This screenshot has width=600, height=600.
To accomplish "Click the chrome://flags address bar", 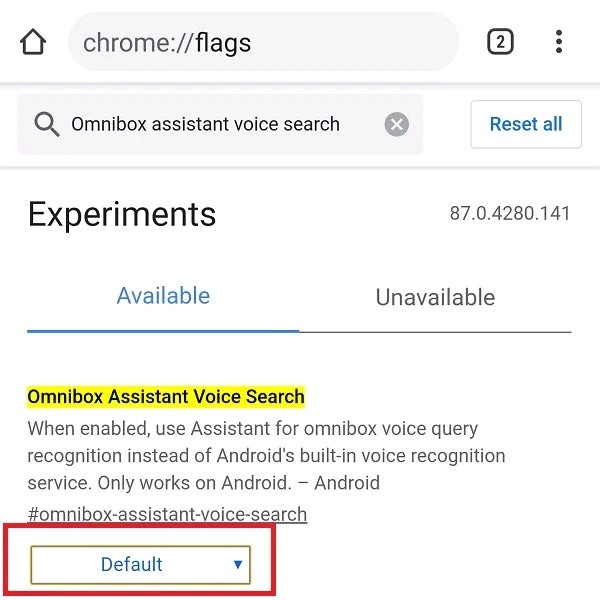I will click(x=262, y=43).
